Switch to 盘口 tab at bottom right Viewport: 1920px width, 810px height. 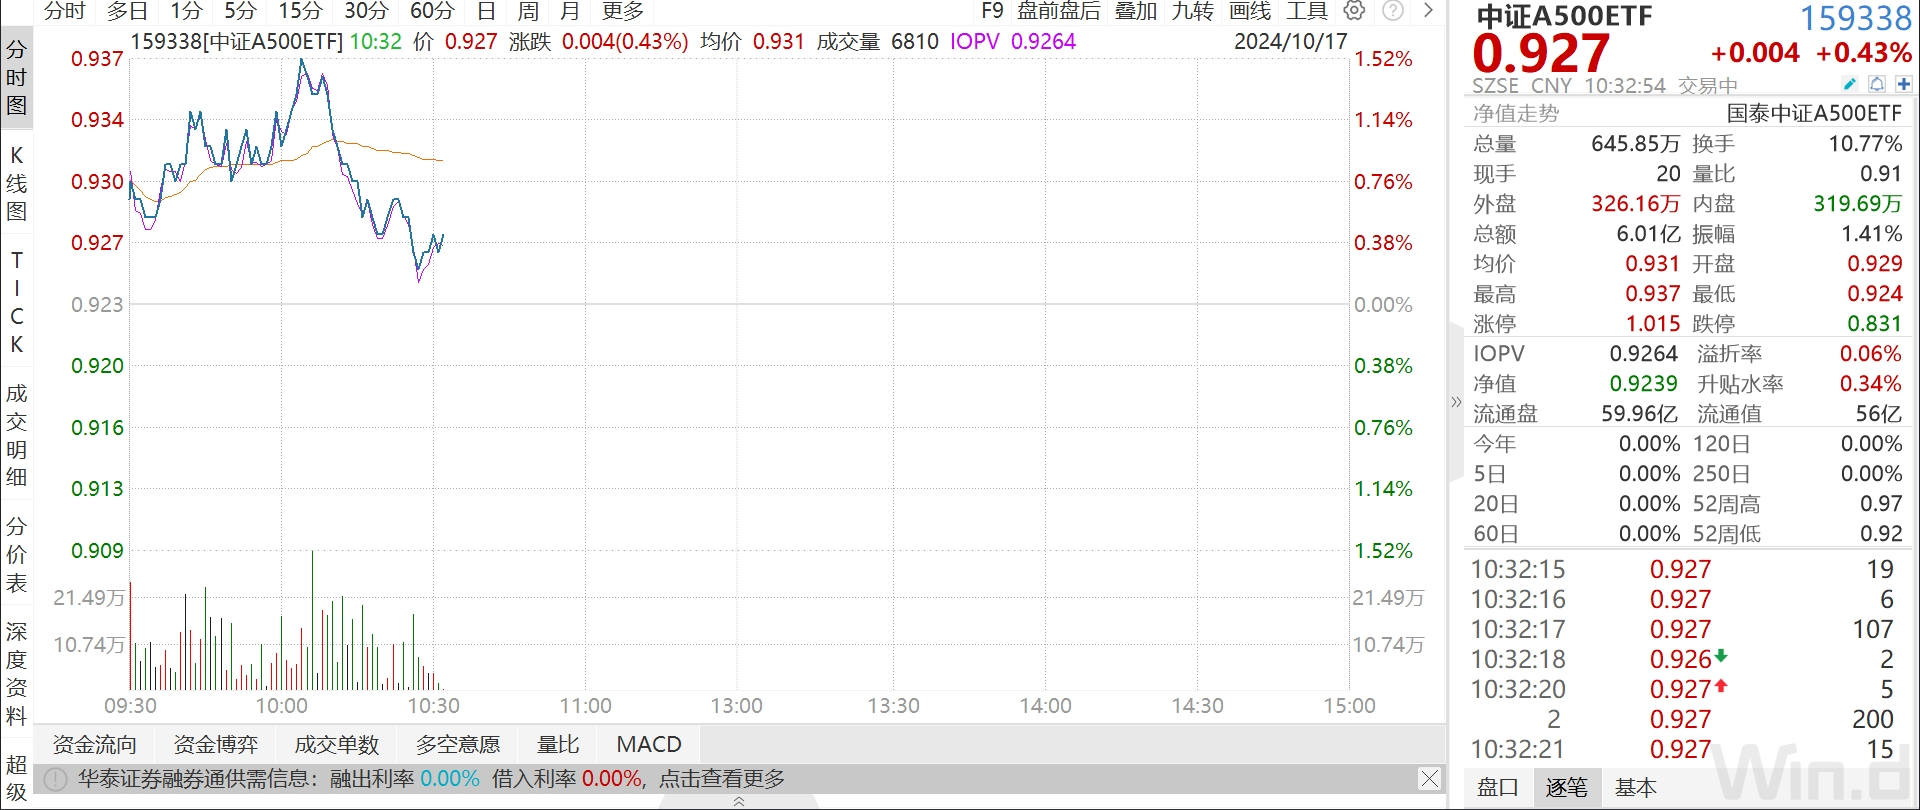[x=1498, y=788]
